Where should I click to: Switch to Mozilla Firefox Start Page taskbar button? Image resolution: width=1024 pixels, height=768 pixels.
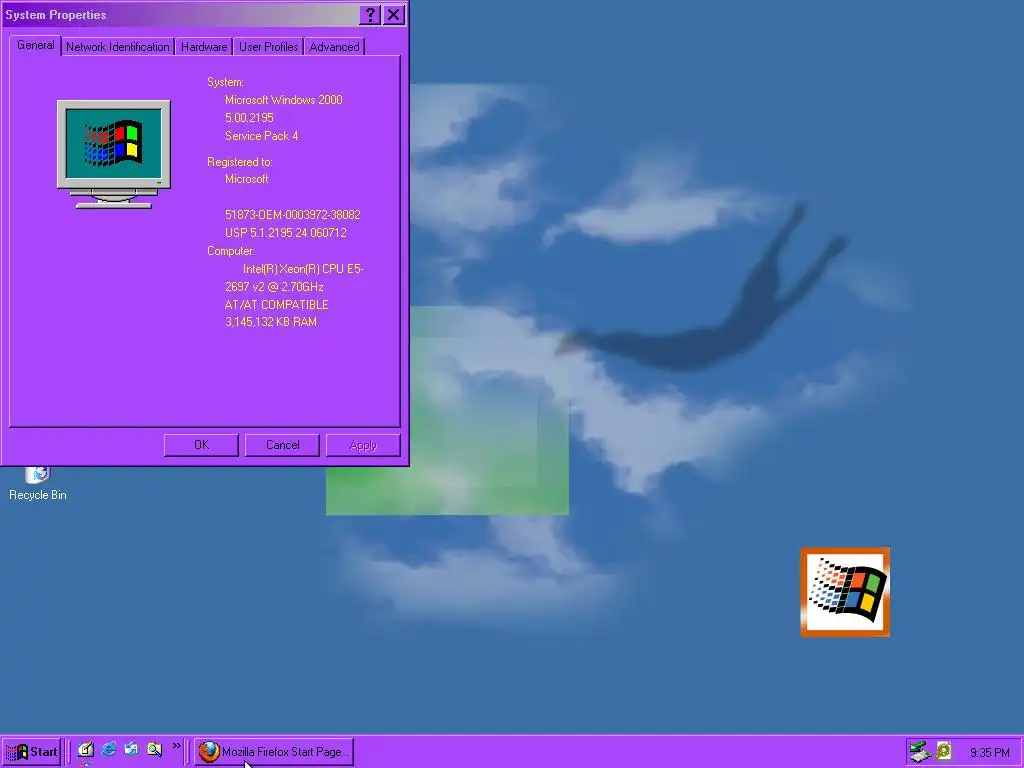pos(274,752)
